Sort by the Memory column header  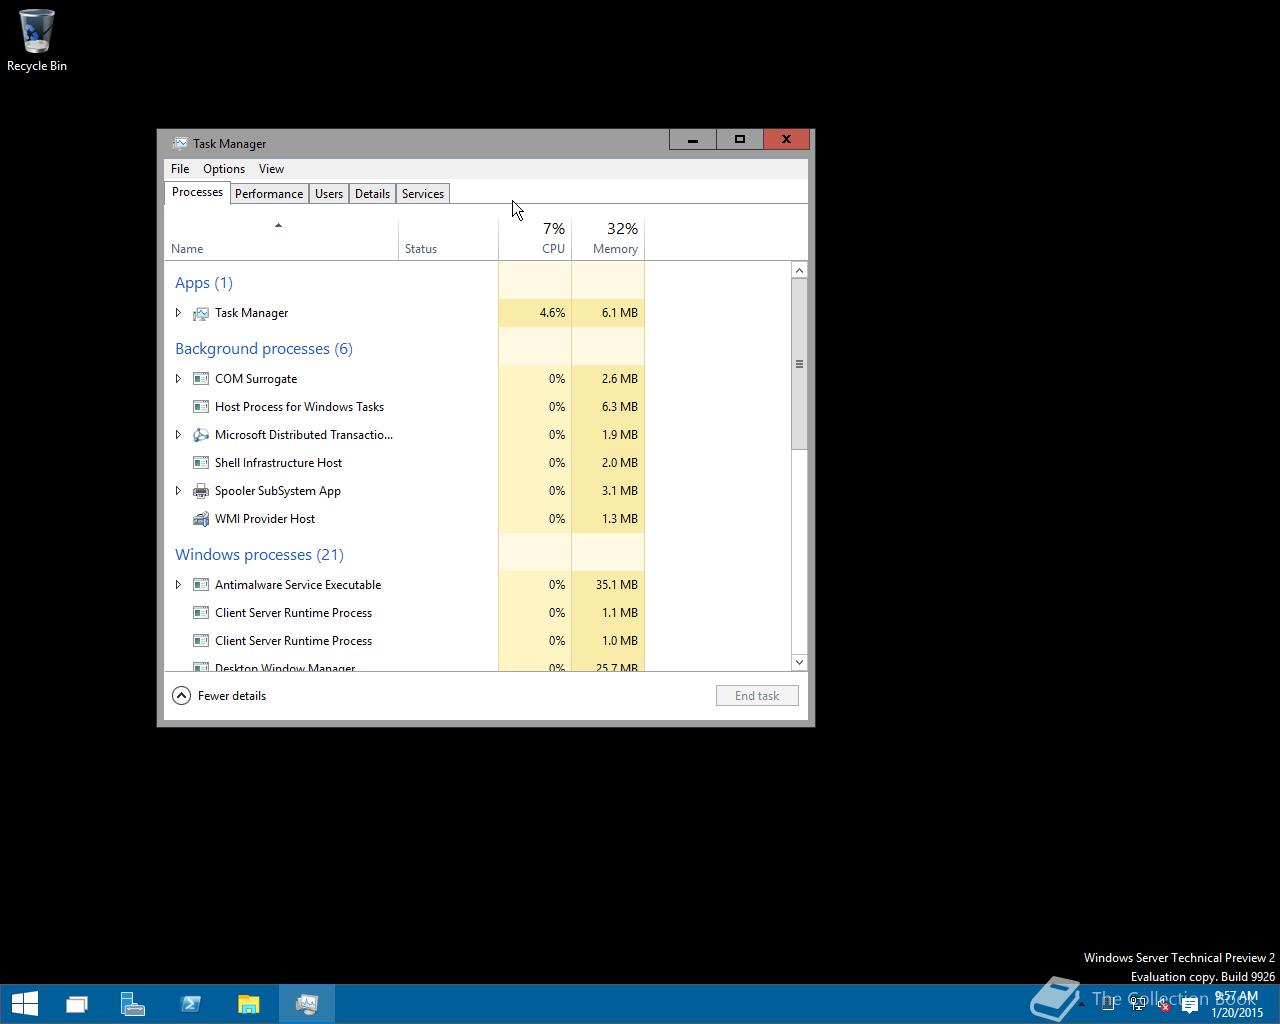point(608,239)
